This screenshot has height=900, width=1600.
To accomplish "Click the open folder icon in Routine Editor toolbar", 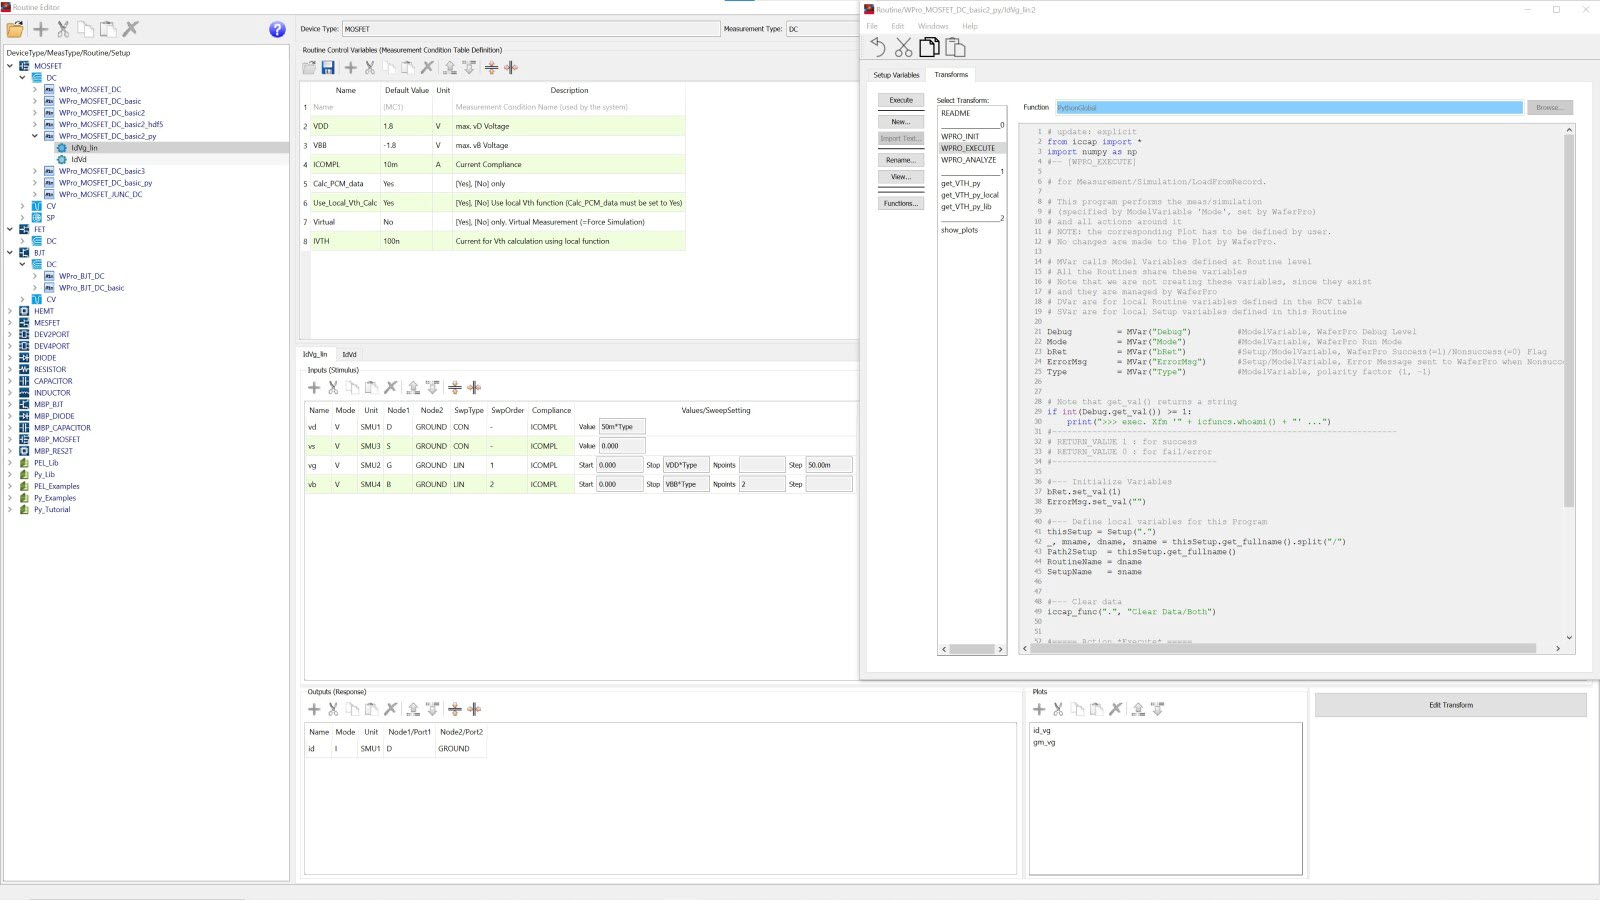I will (15, 30).
